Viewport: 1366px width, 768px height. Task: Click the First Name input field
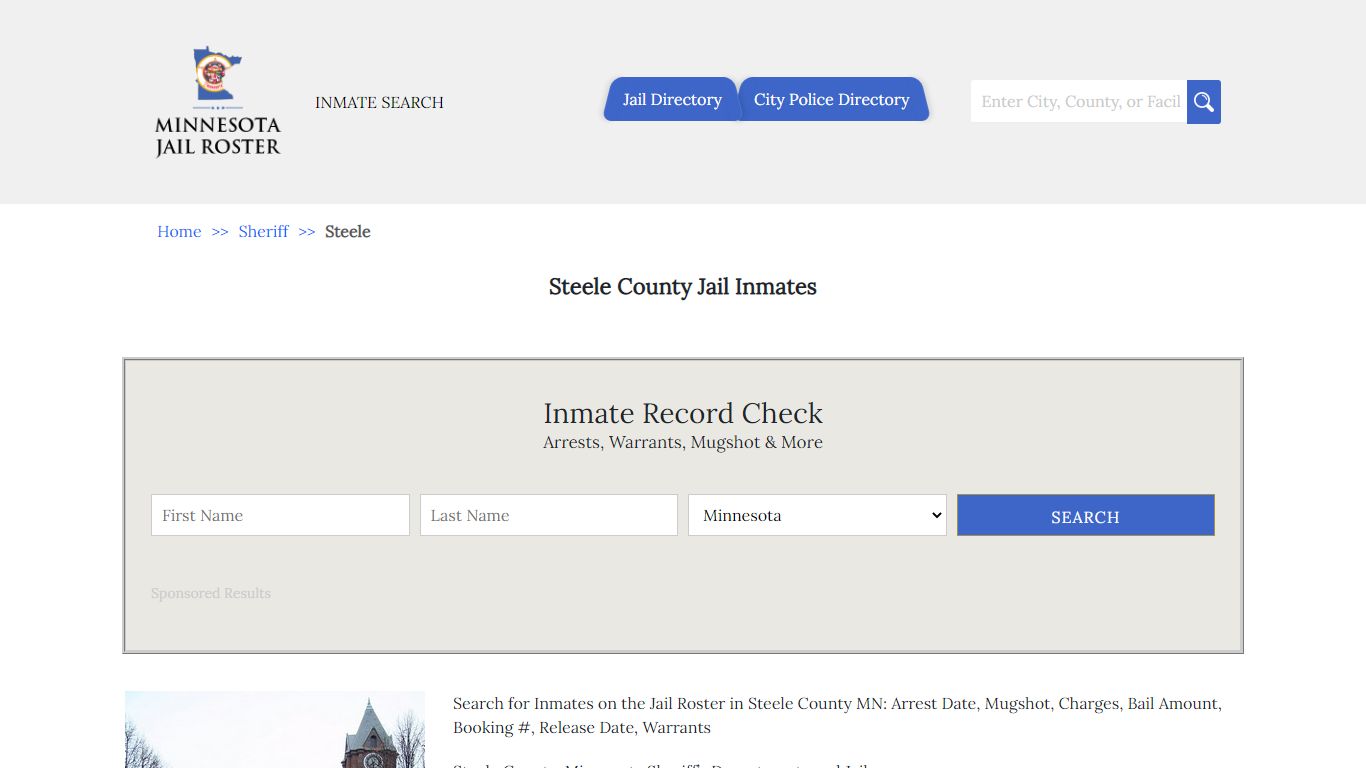coord(280,515)
